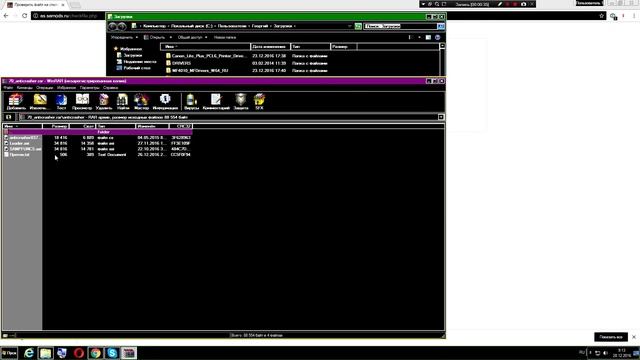Open the WinRAR Избранное menu
The height and width of the screenshot is (360, 640).
pyautogui.click(x=67, y=88)
